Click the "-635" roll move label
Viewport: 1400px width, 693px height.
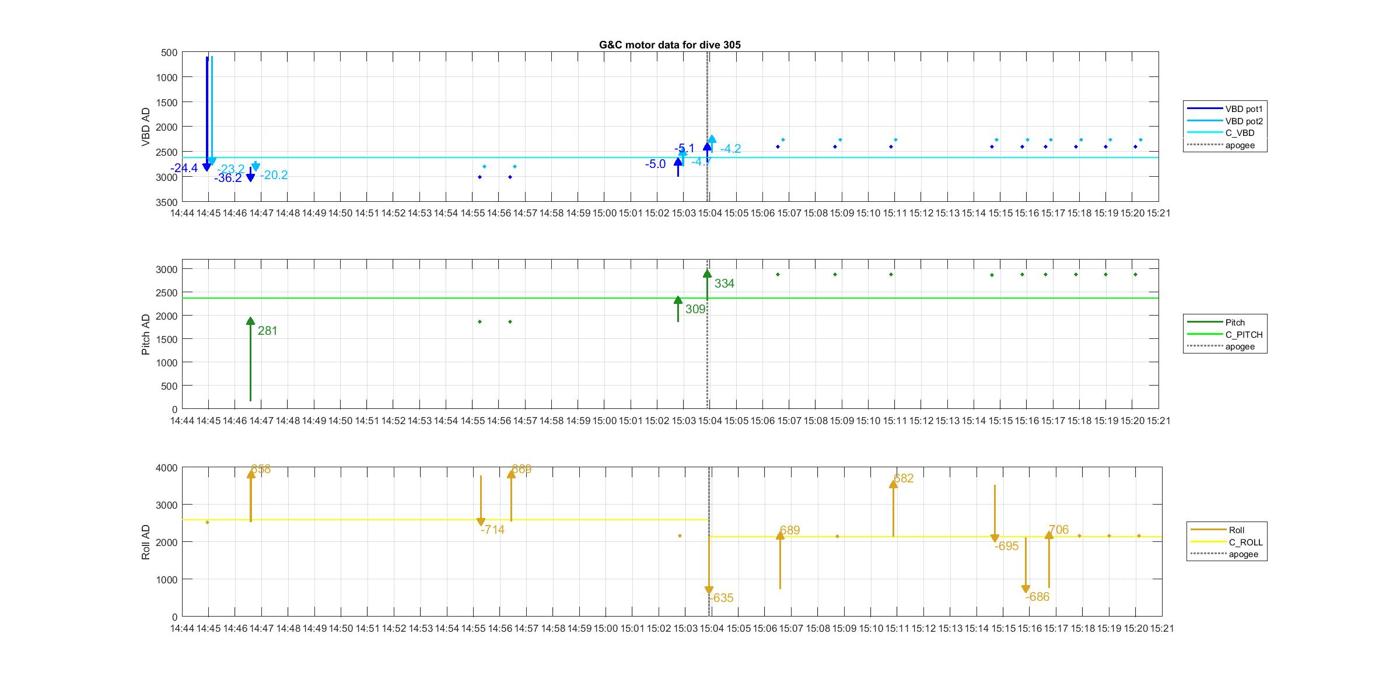pos(721,598)
